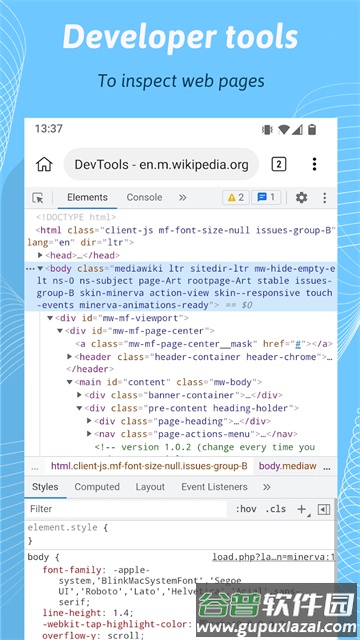
Task: Toggle the computed styles sidebar pane icon
Action: click(324, 509)
